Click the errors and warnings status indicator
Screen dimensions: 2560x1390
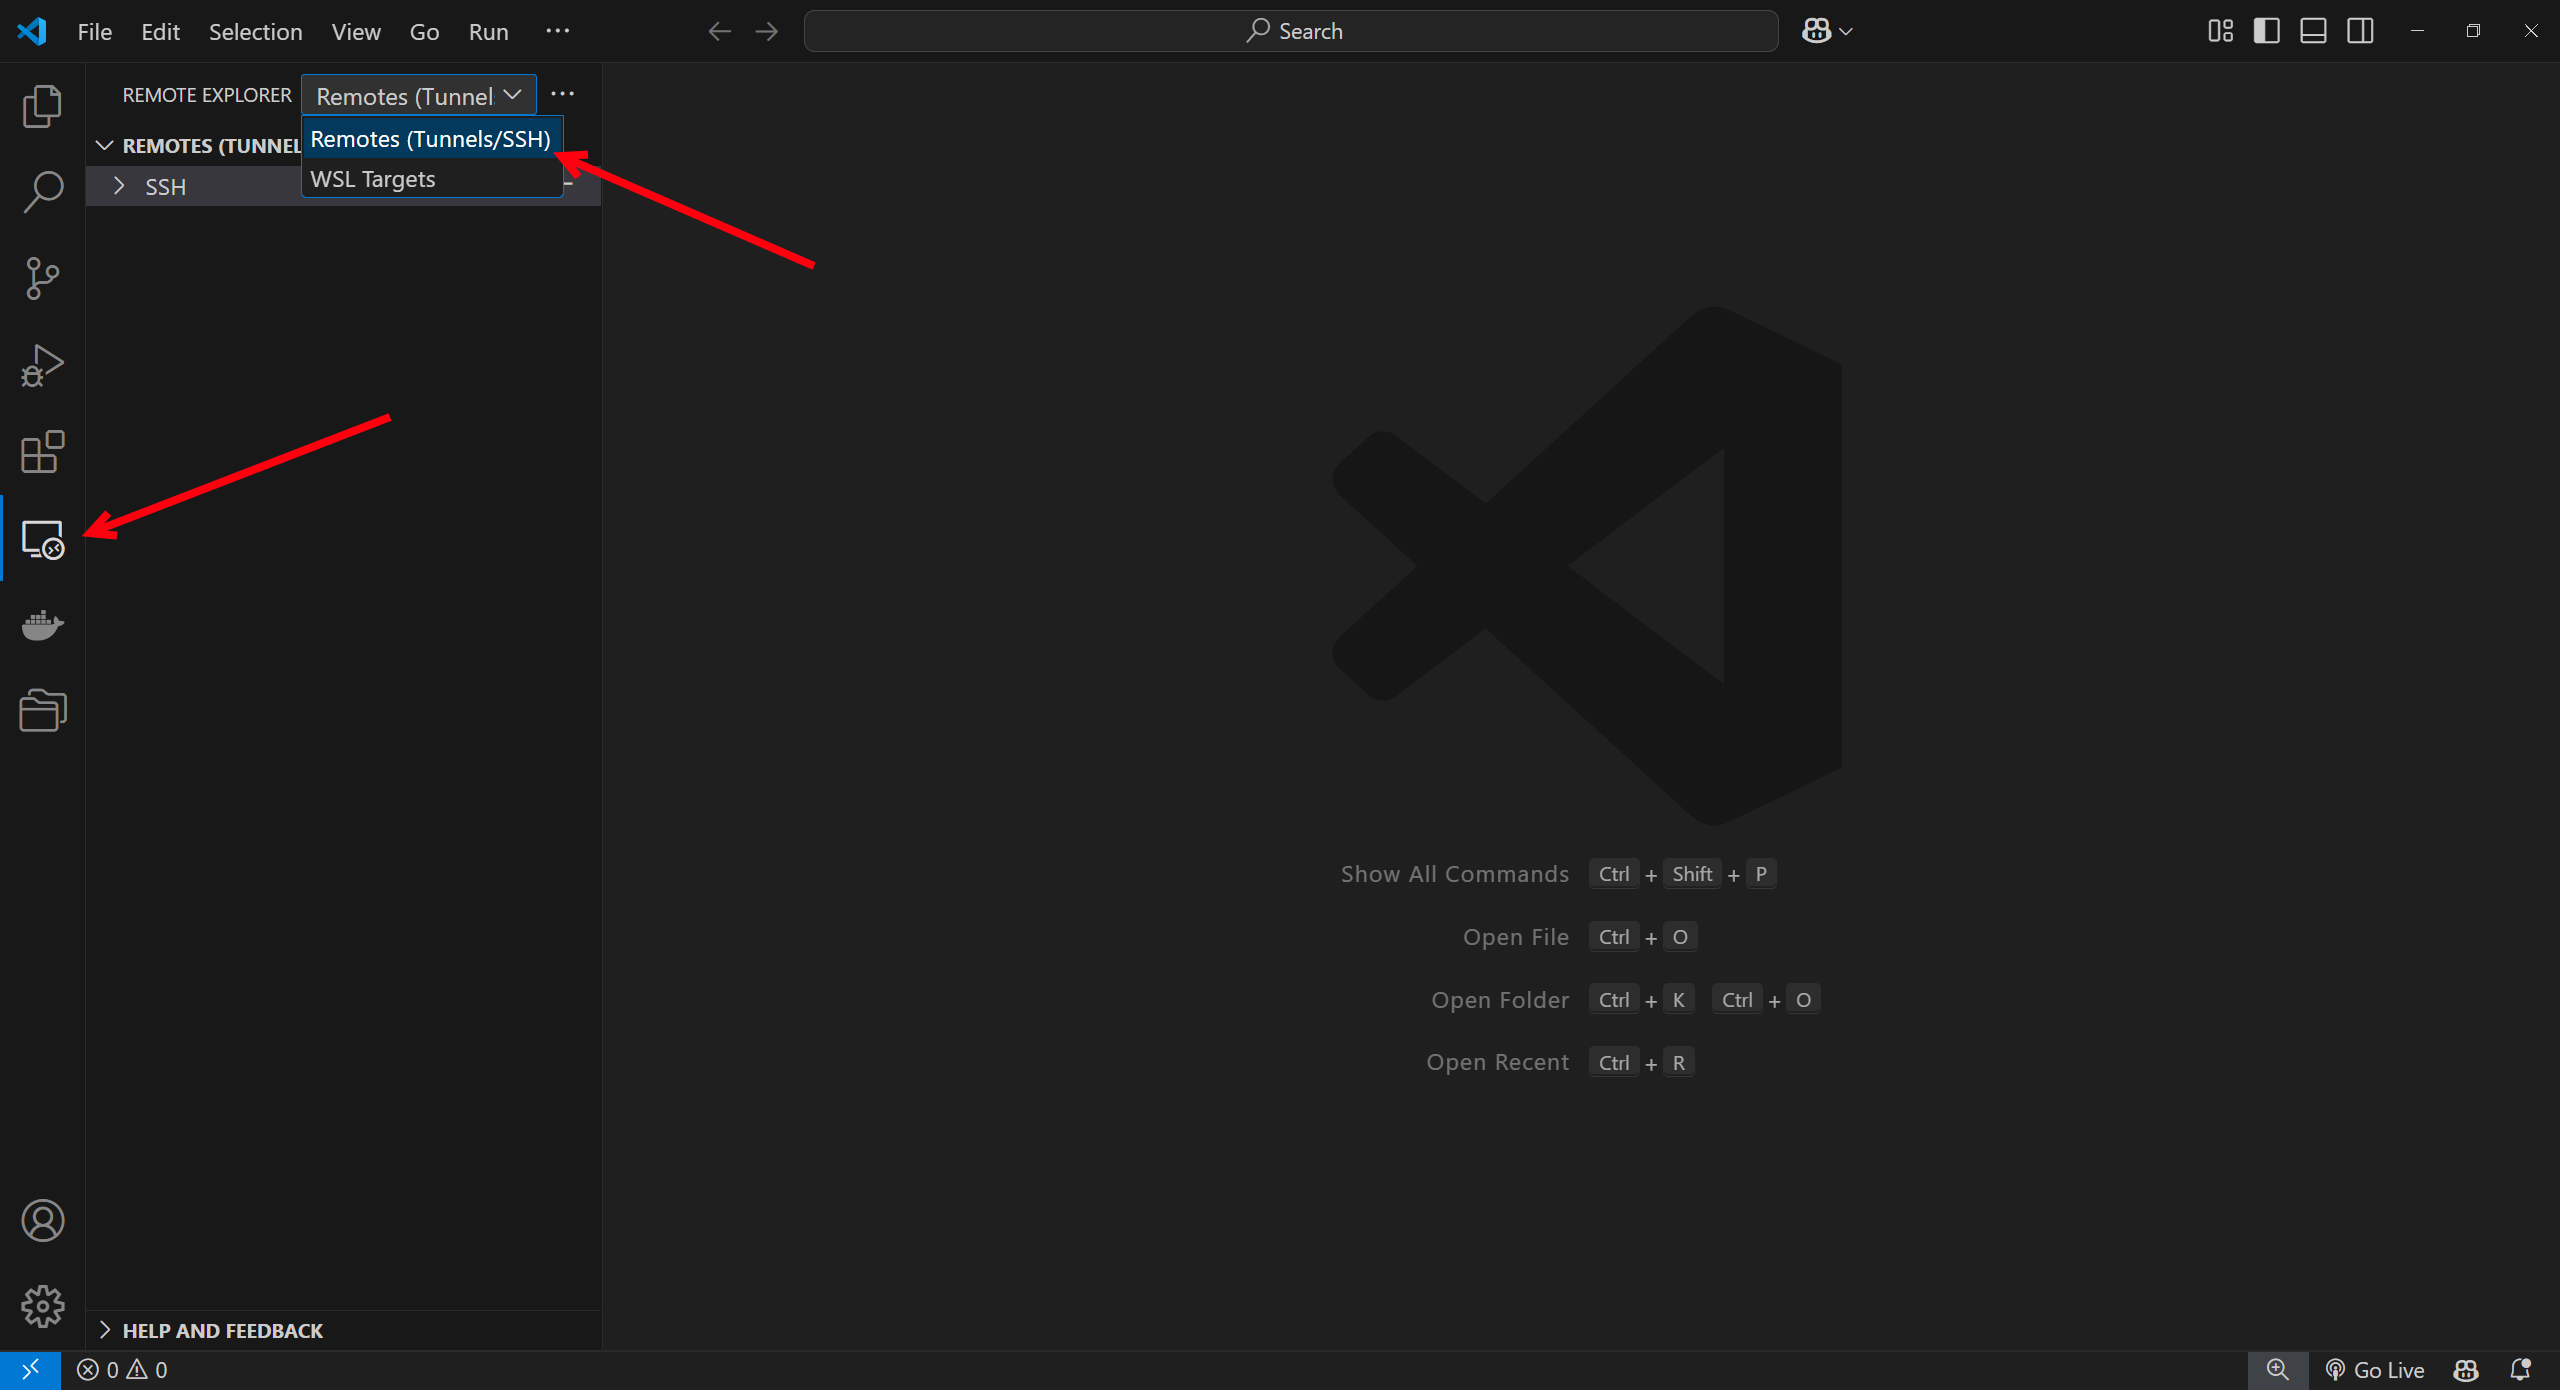(122, 1370)
